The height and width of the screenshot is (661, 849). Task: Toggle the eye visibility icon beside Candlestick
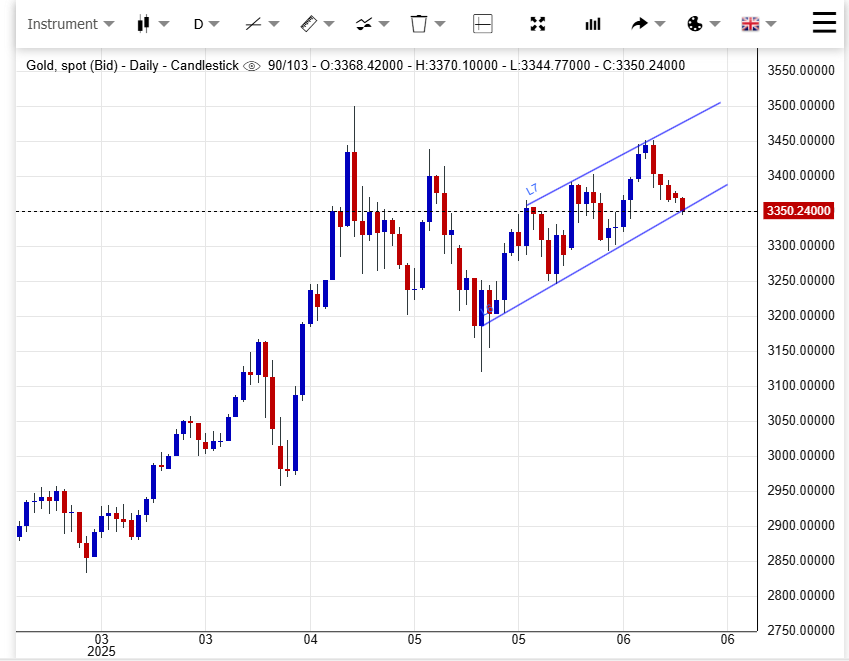(252, 66)
